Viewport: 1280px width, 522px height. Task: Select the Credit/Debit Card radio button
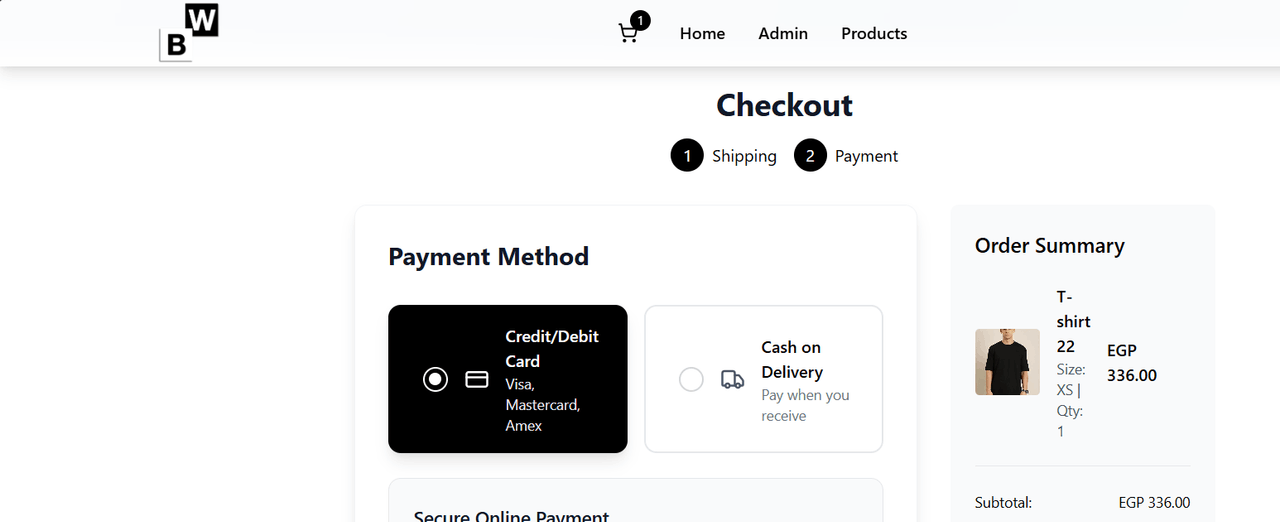(x=435, y=380)
